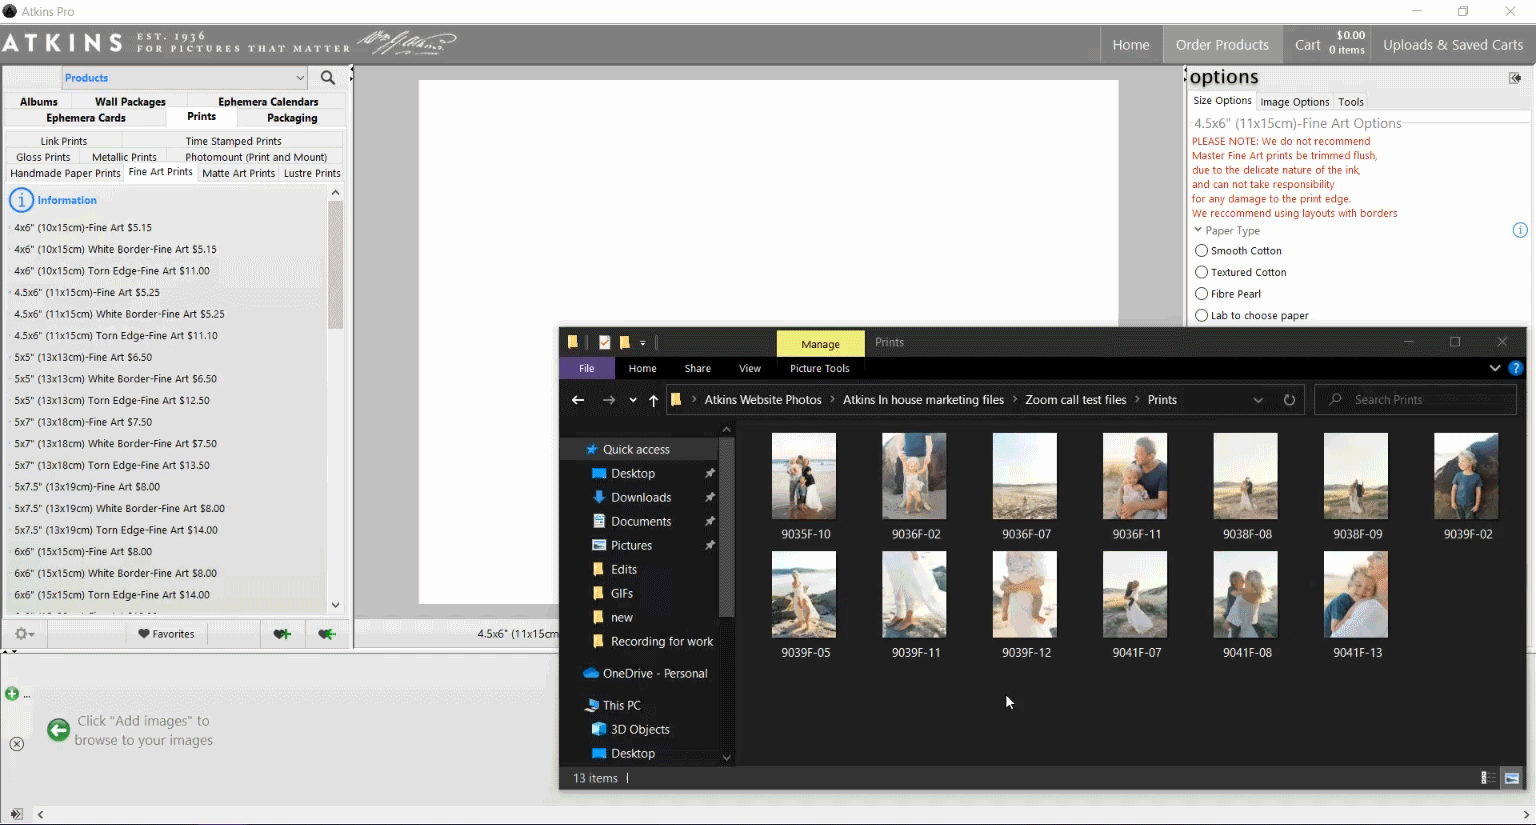
Task: Open Explorer address bar history dropdown
Action: (x=1258, y=400)
